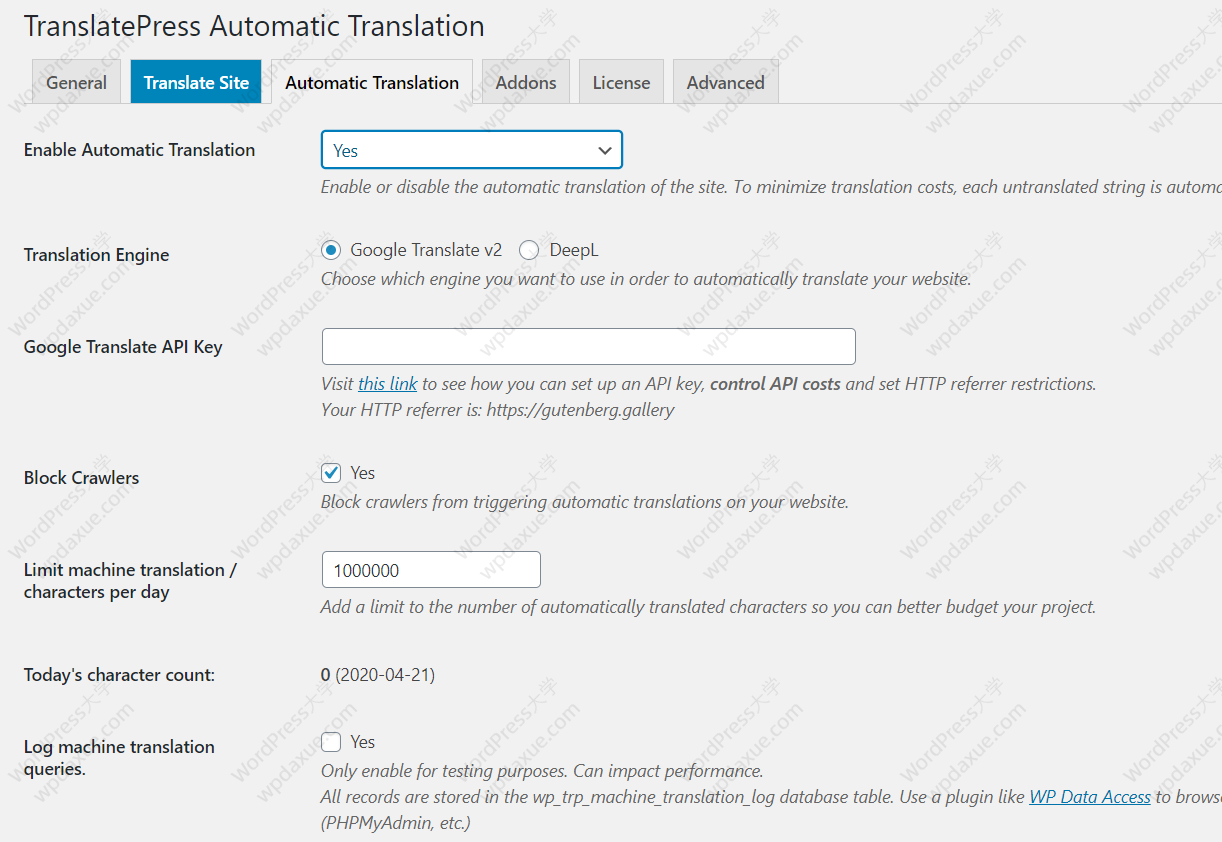Image resolution: width=1222 pixels, height=842 pixels.
Task: Click the 'Google Translate API Key' label
Action: click(123, 347)
